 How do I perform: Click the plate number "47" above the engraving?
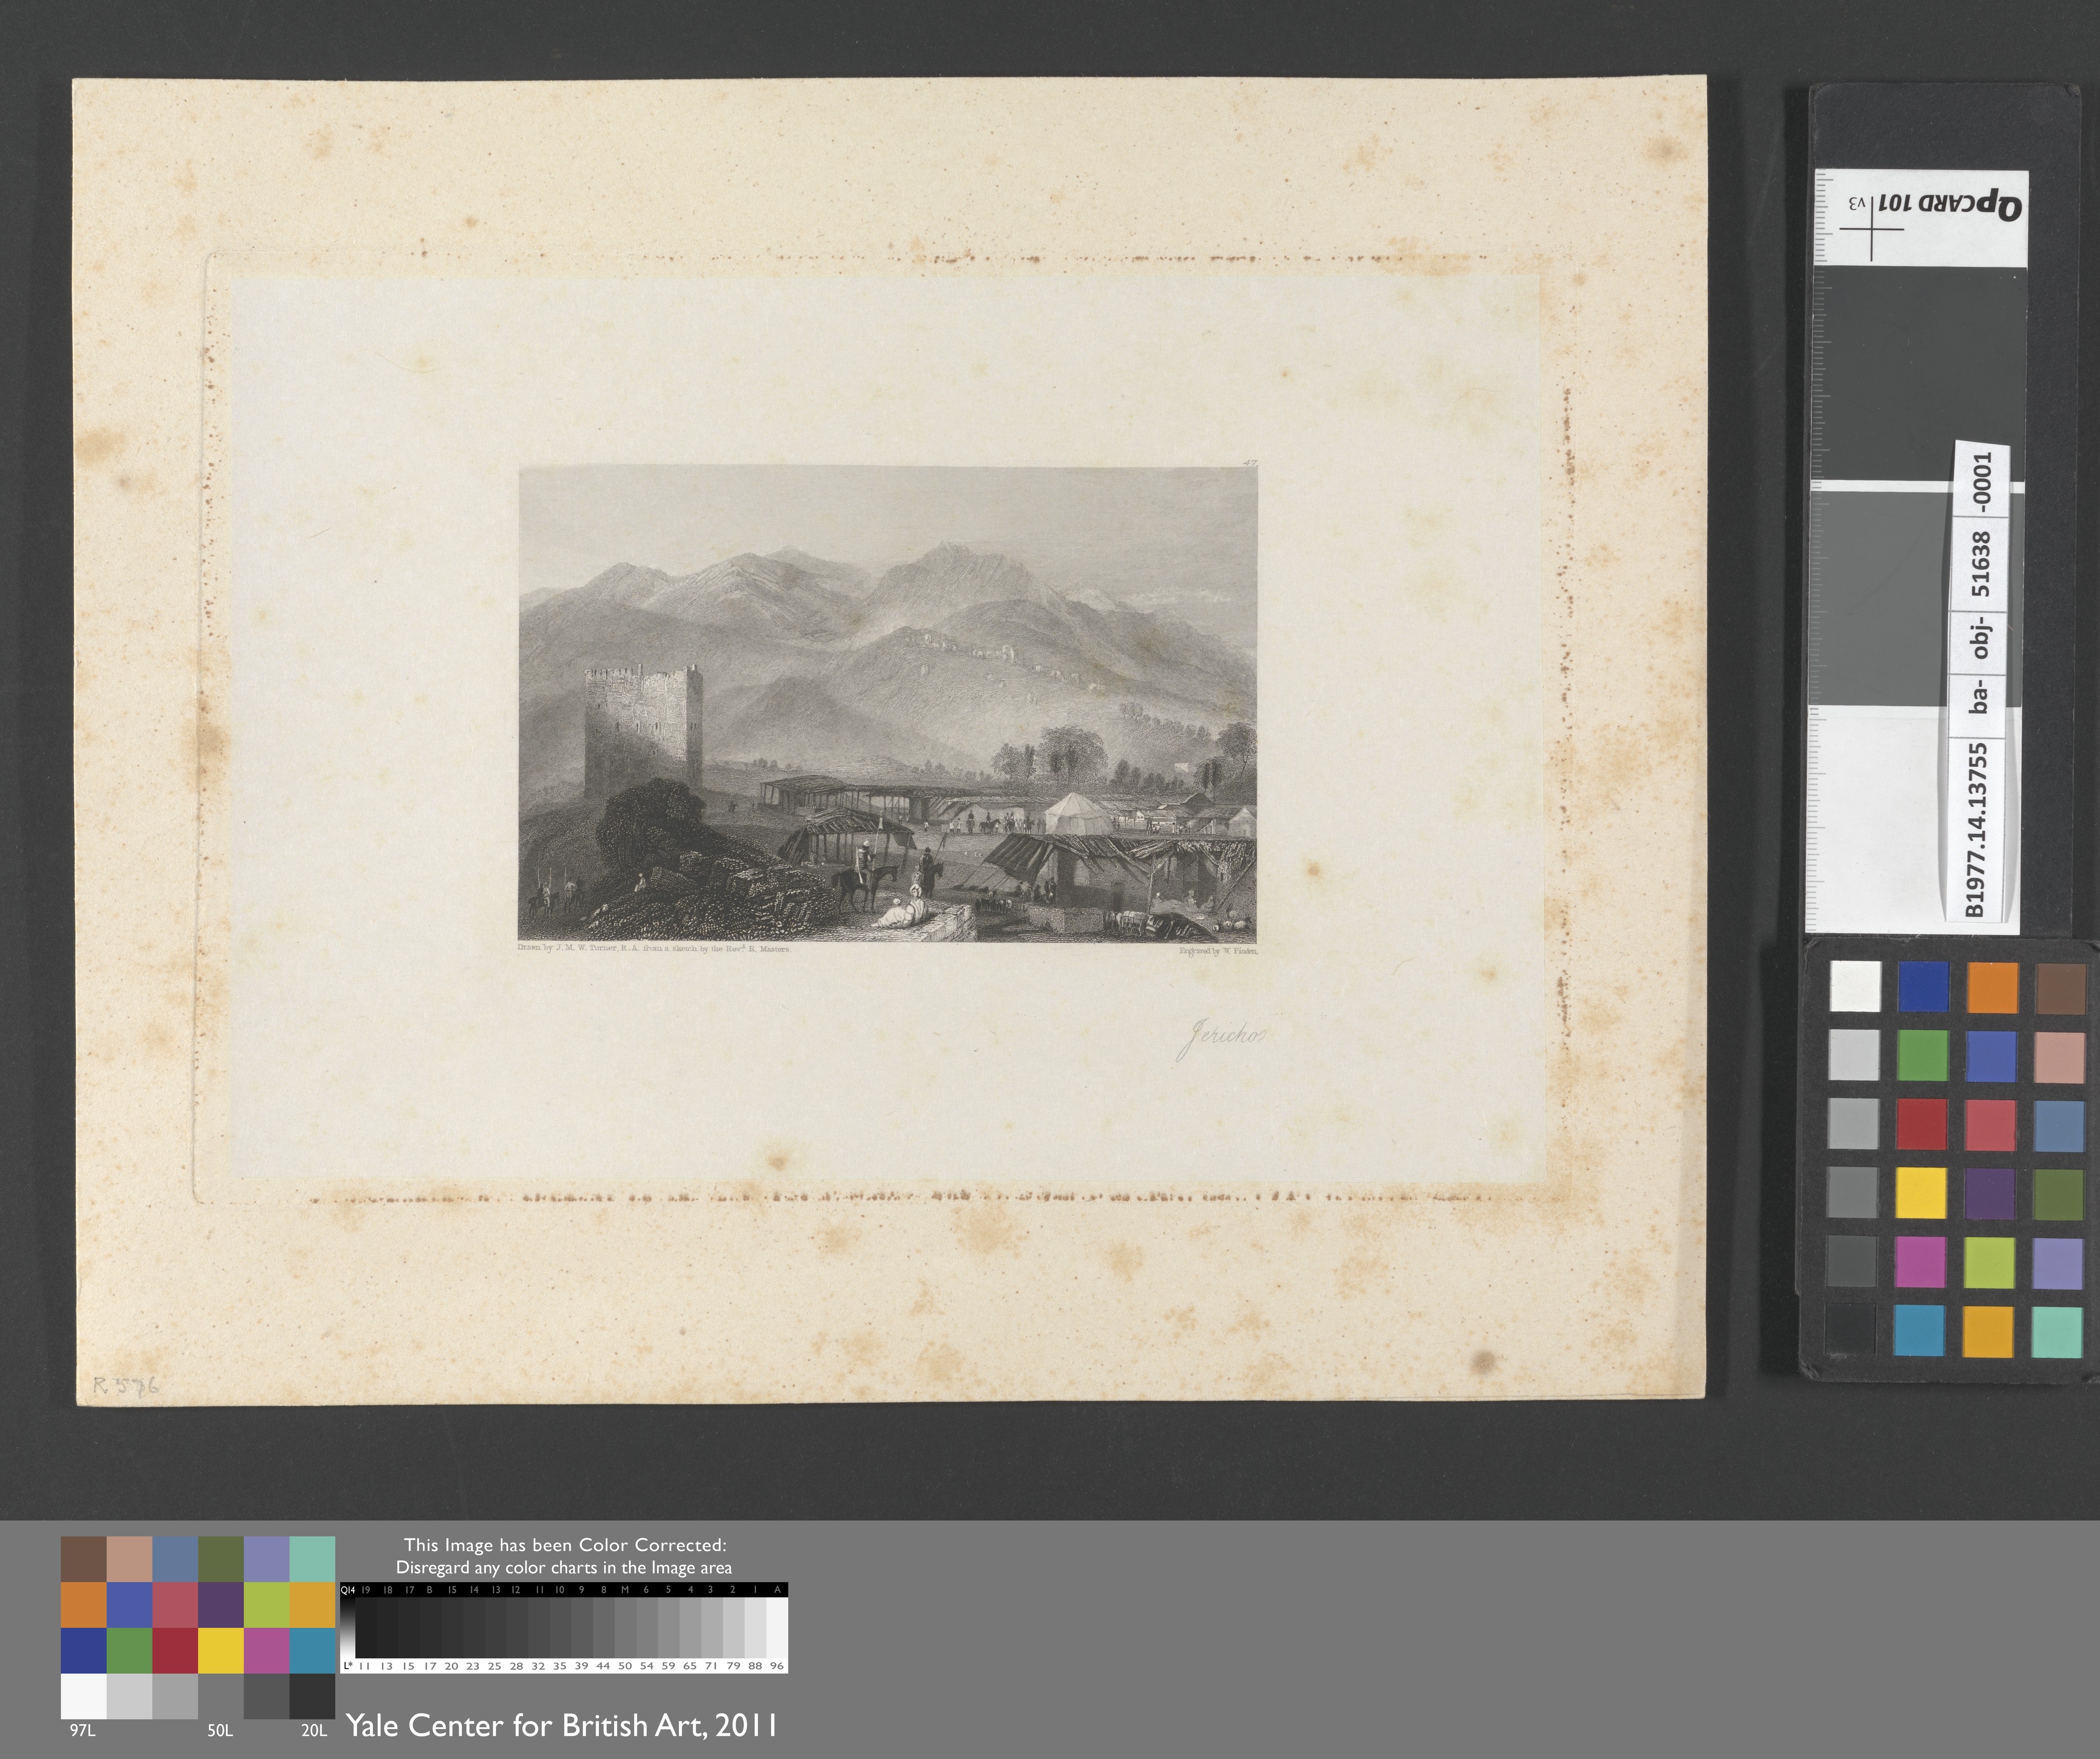pos(1249,462)
